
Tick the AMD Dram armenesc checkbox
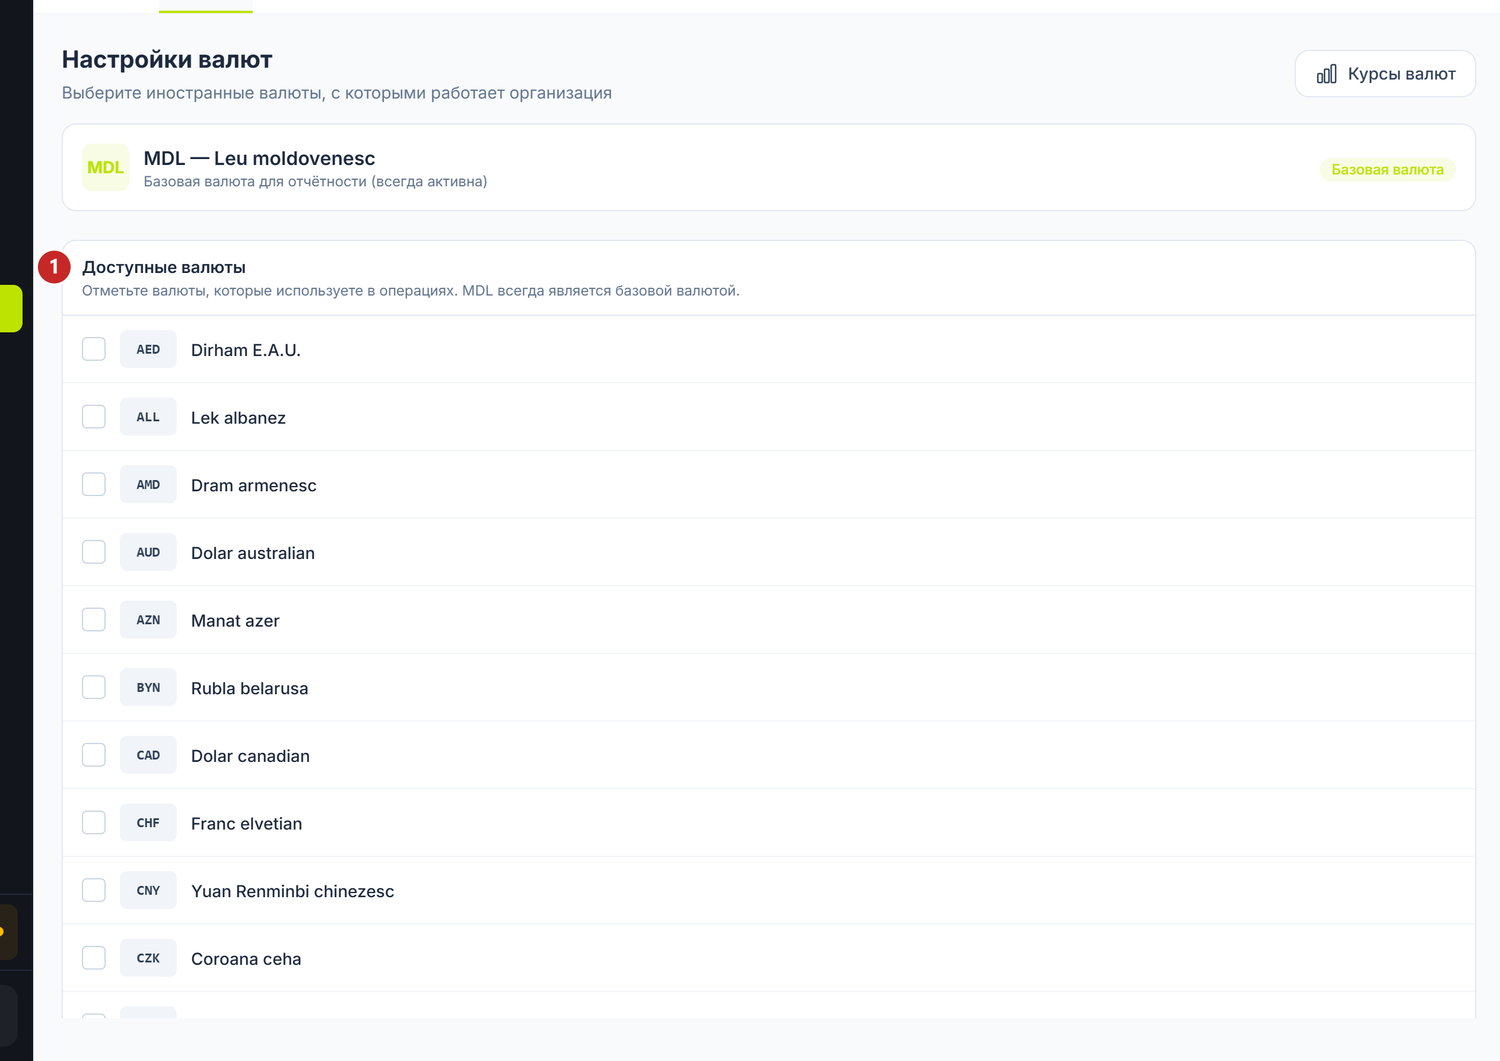coord(94,485)
